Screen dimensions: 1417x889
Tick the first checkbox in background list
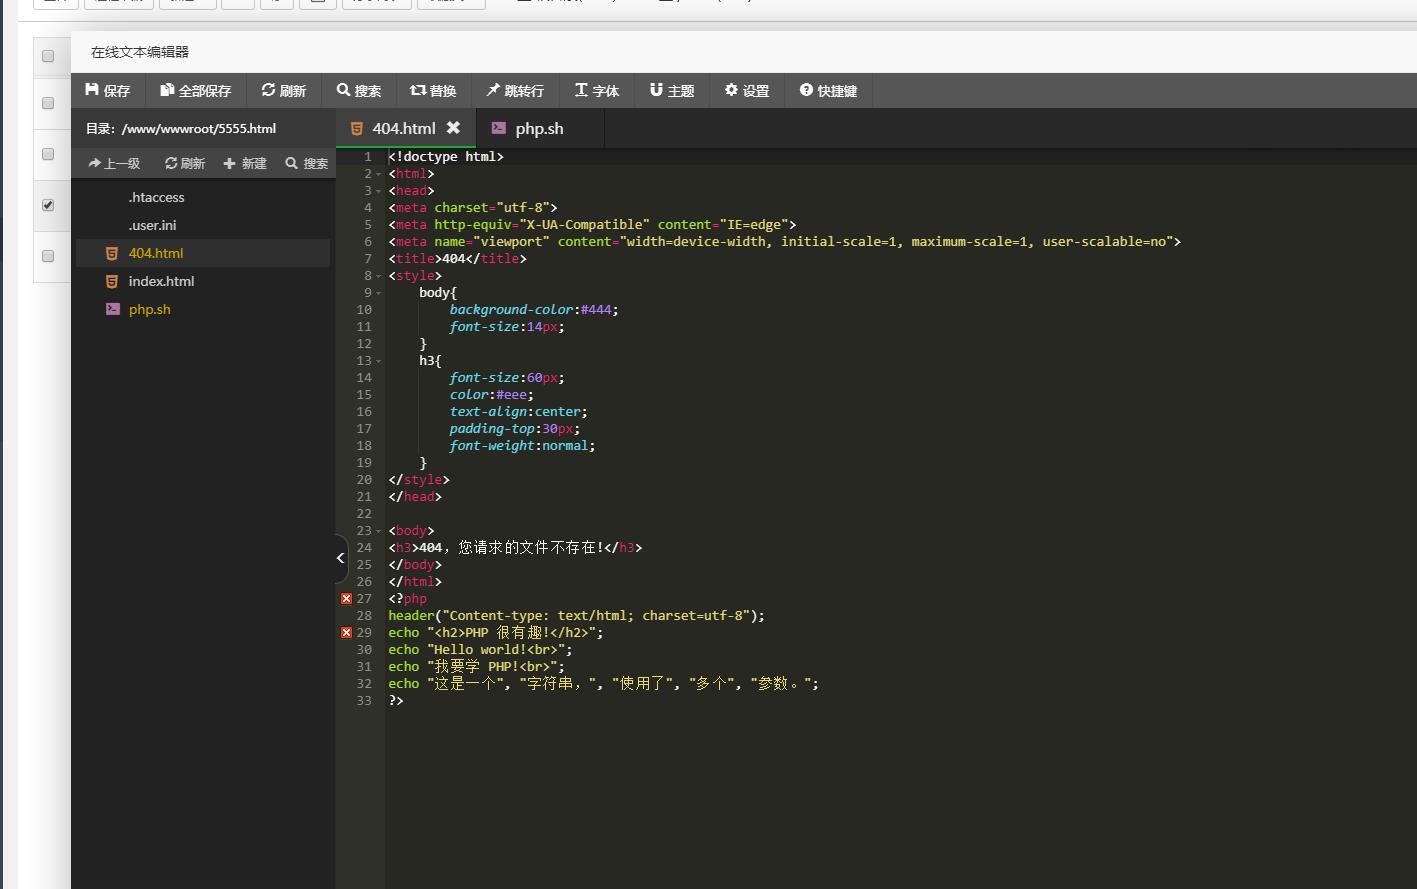click(x=48, y=56)
